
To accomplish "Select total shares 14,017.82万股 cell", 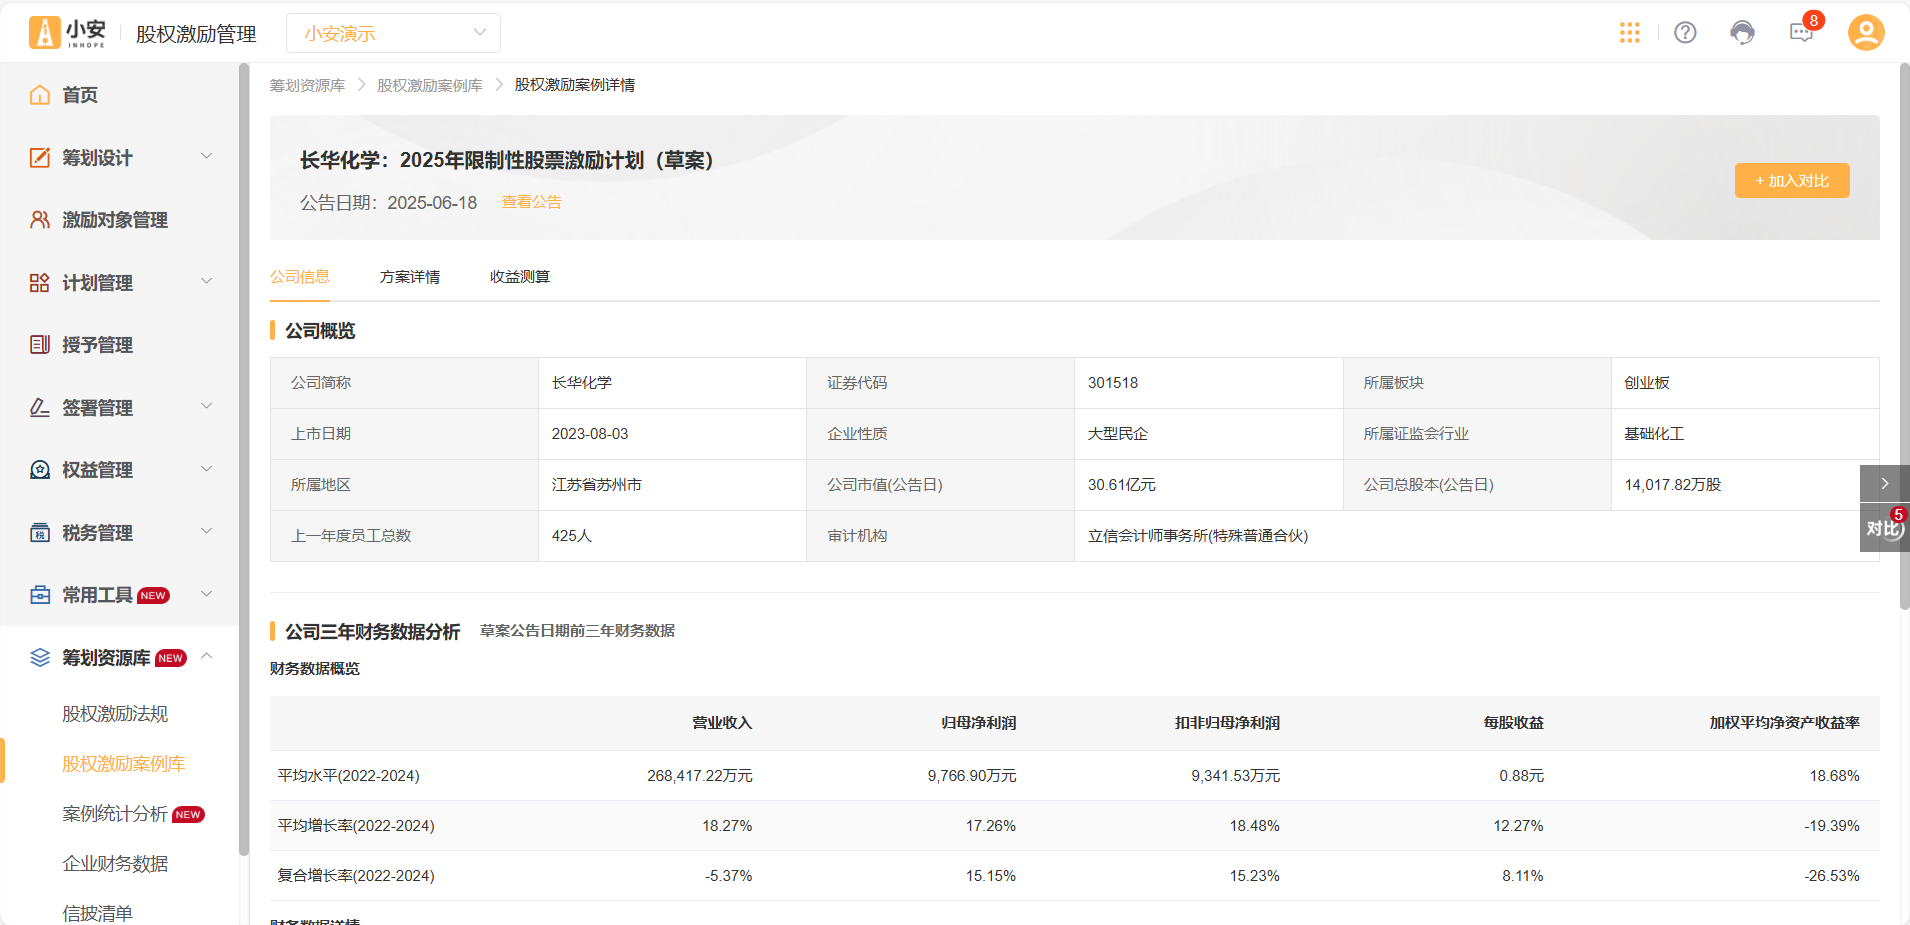I will coord(1673,485).
